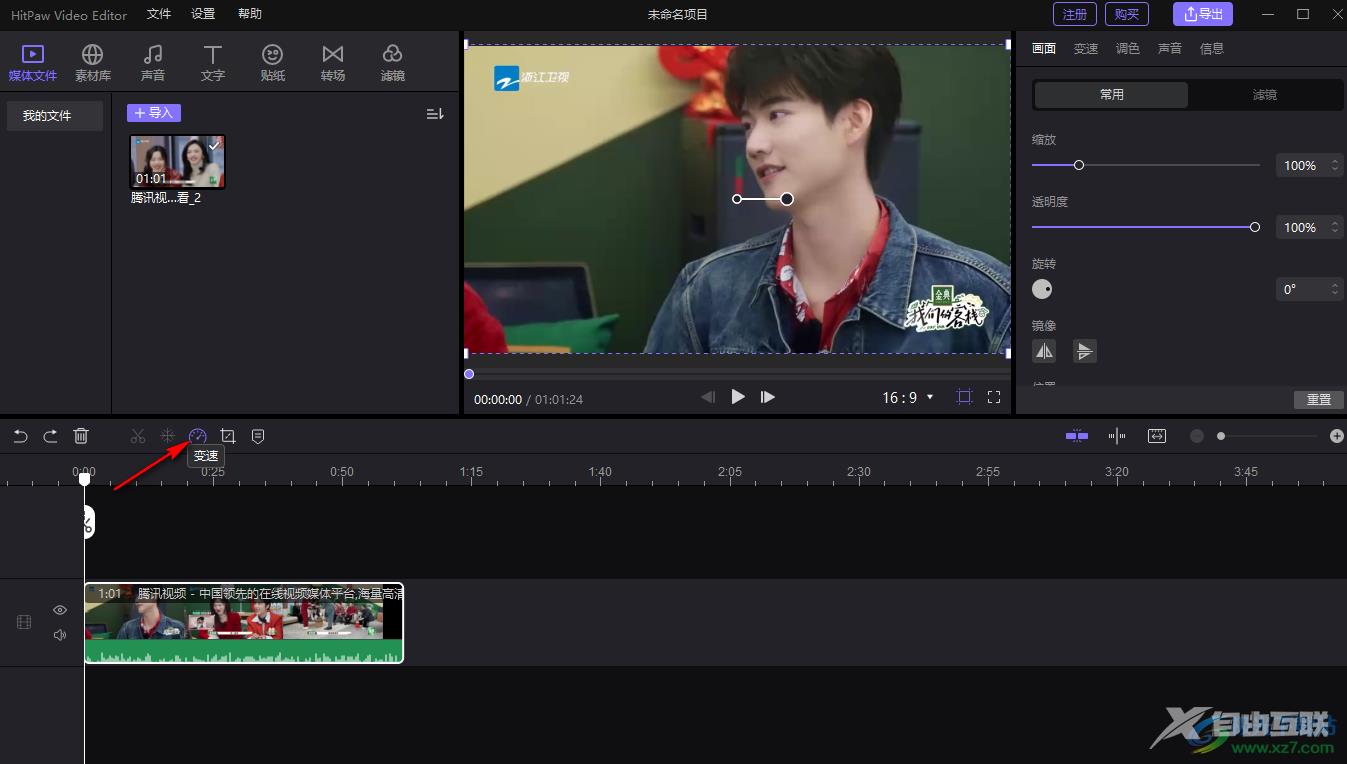Open the 帮助 menu
1347x764 pixels.
point(250,14)
